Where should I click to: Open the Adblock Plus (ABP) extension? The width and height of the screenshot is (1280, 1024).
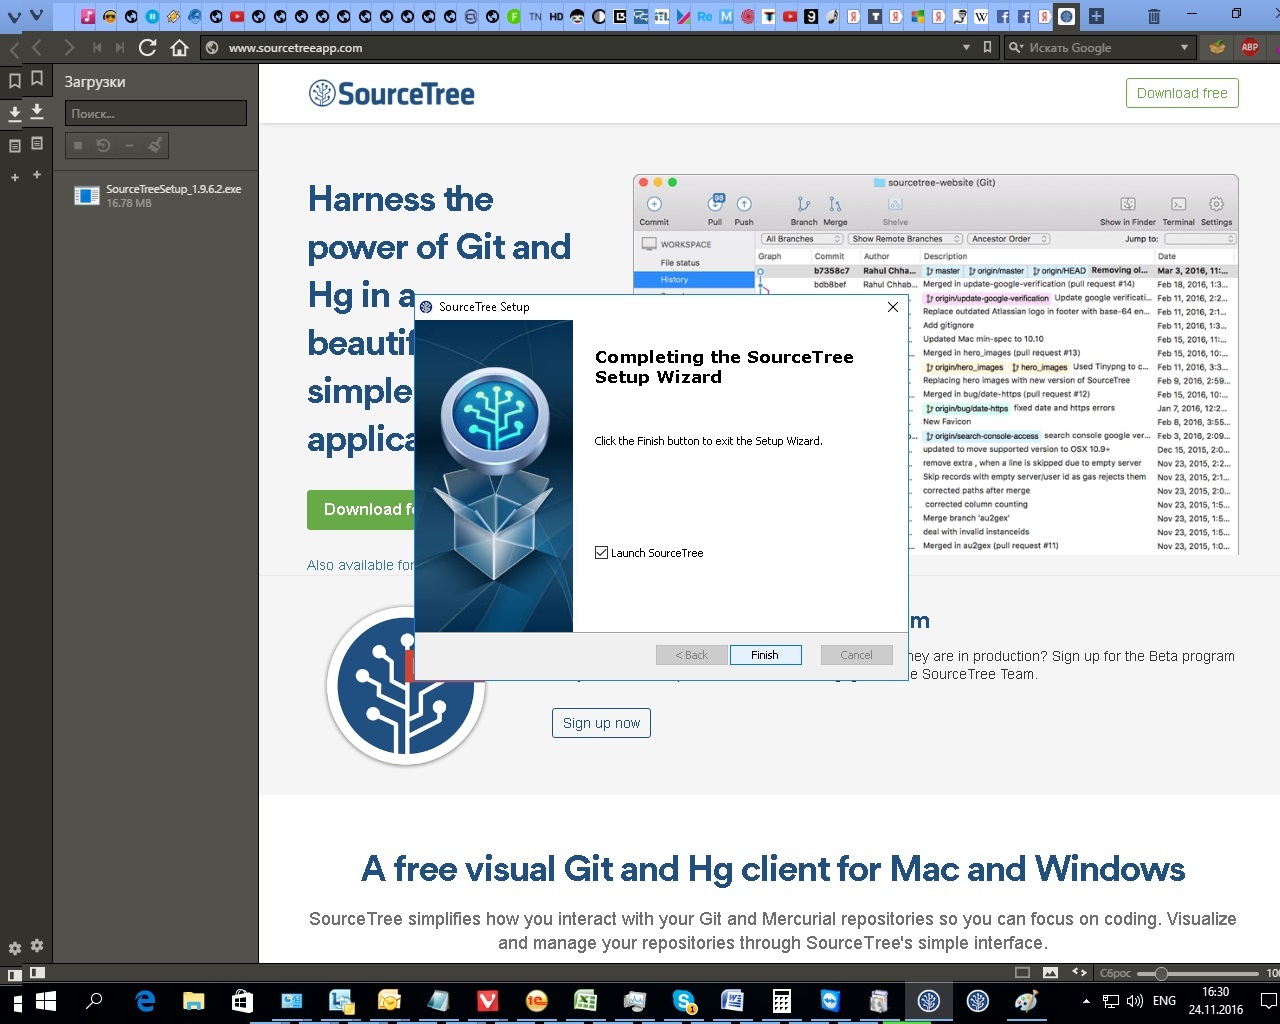point(1249,47)
